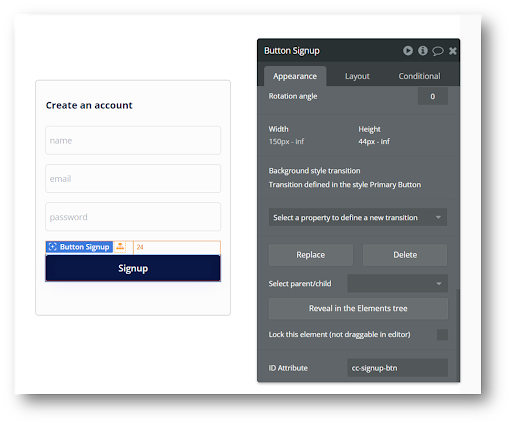The image size is (512, 425).
Task: Switch to the Layout tab
Action: click(x=357, y=76)
